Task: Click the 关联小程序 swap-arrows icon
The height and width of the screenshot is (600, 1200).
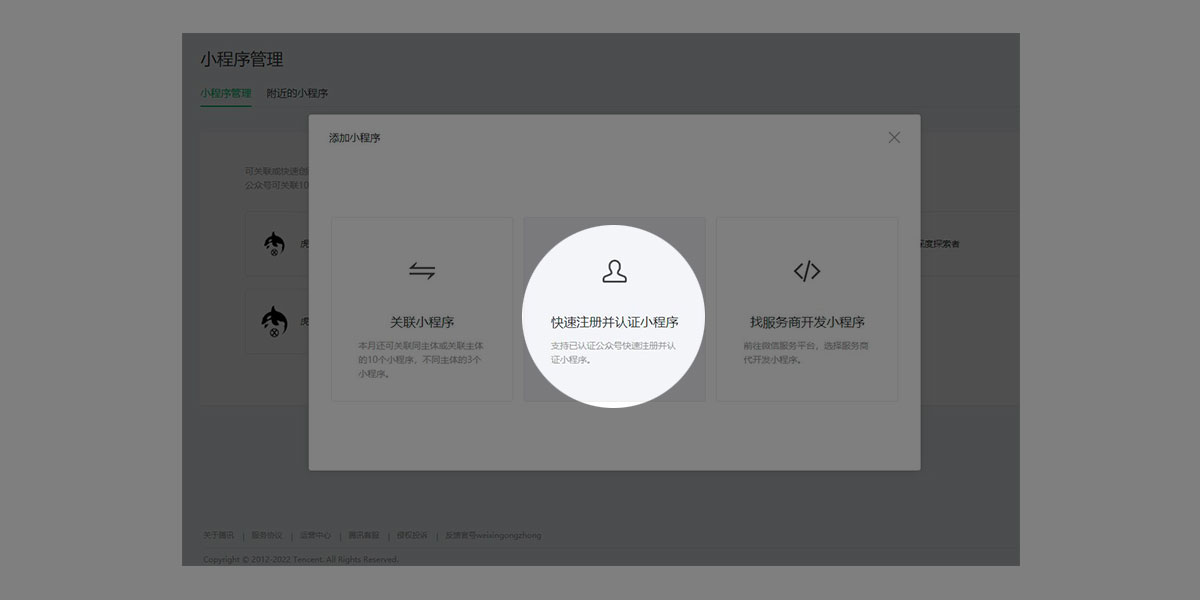Action: [422, 271]
